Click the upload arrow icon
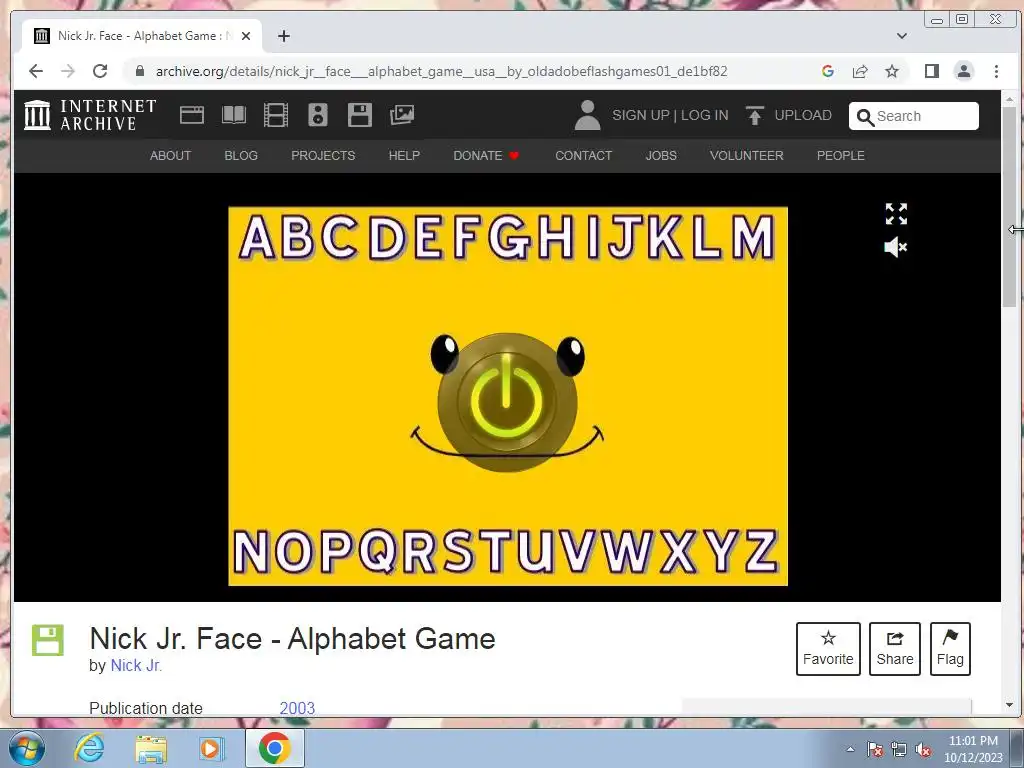This screenshot has width=1024, height=768. 755,116
